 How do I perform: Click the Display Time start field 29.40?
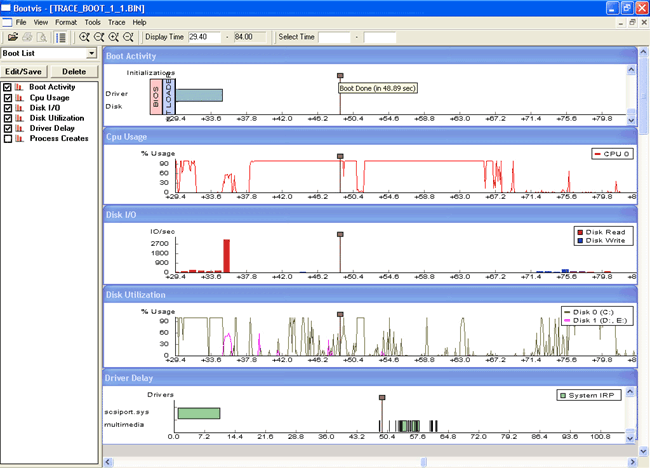204,37
